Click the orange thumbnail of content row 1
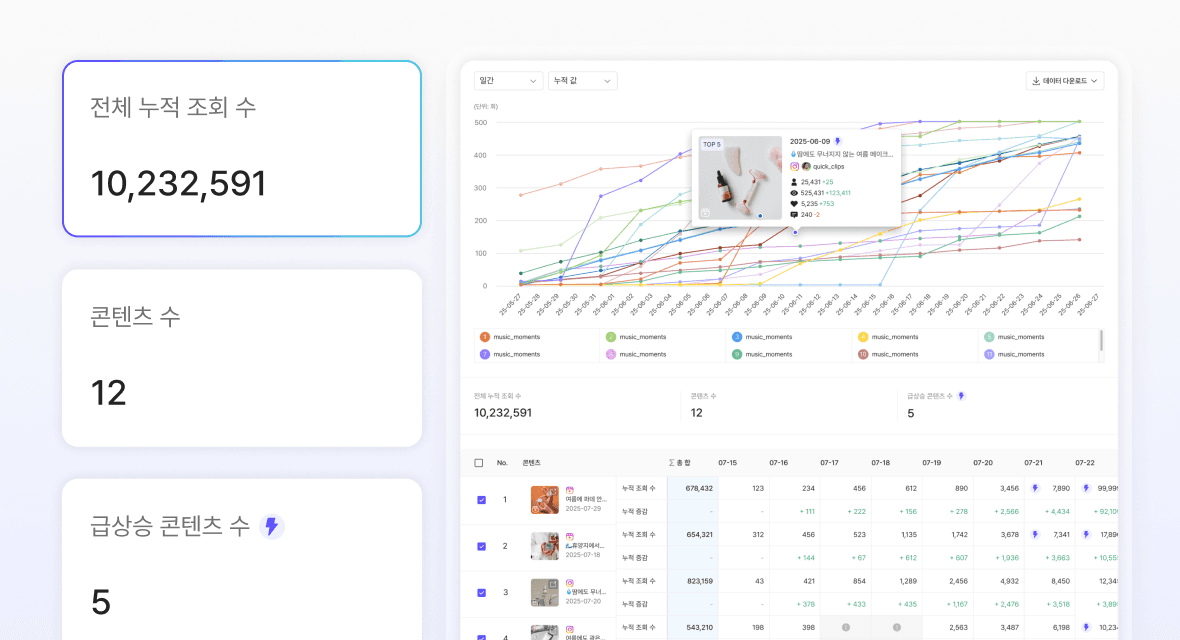This screenshot has height=640, width=1180. [x=544, y=500]
